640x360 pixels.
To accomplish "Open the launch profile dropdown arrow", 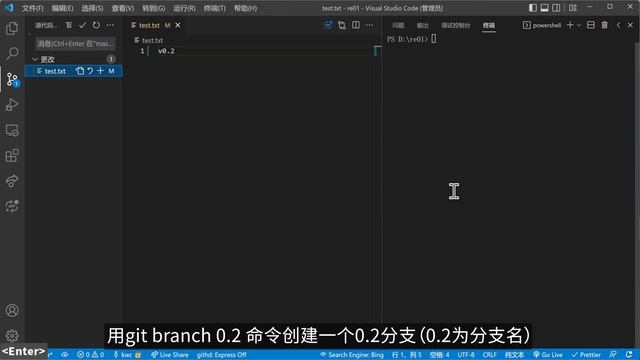I will pyautogui.click(x=579, y=25).
